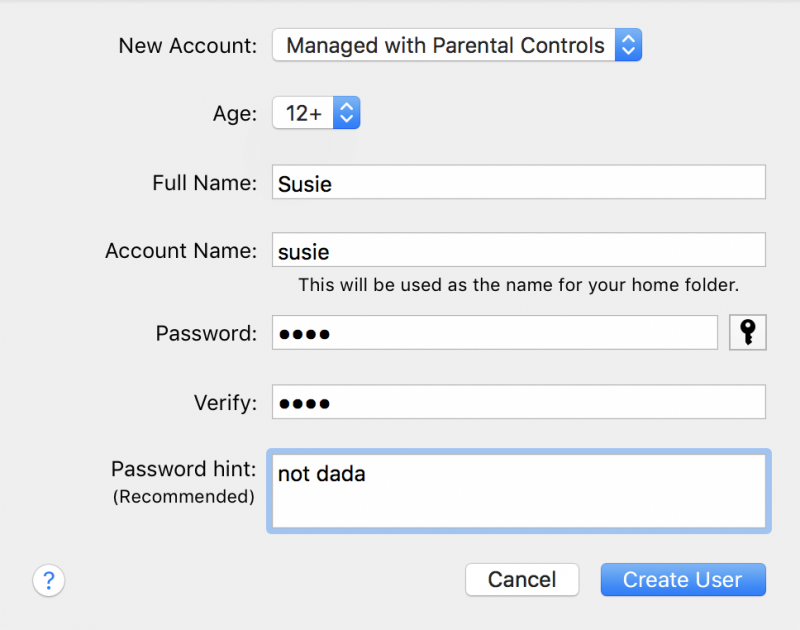800x630 pixels.
Task: Click inside the Full Name field
Action: [519, 181]
